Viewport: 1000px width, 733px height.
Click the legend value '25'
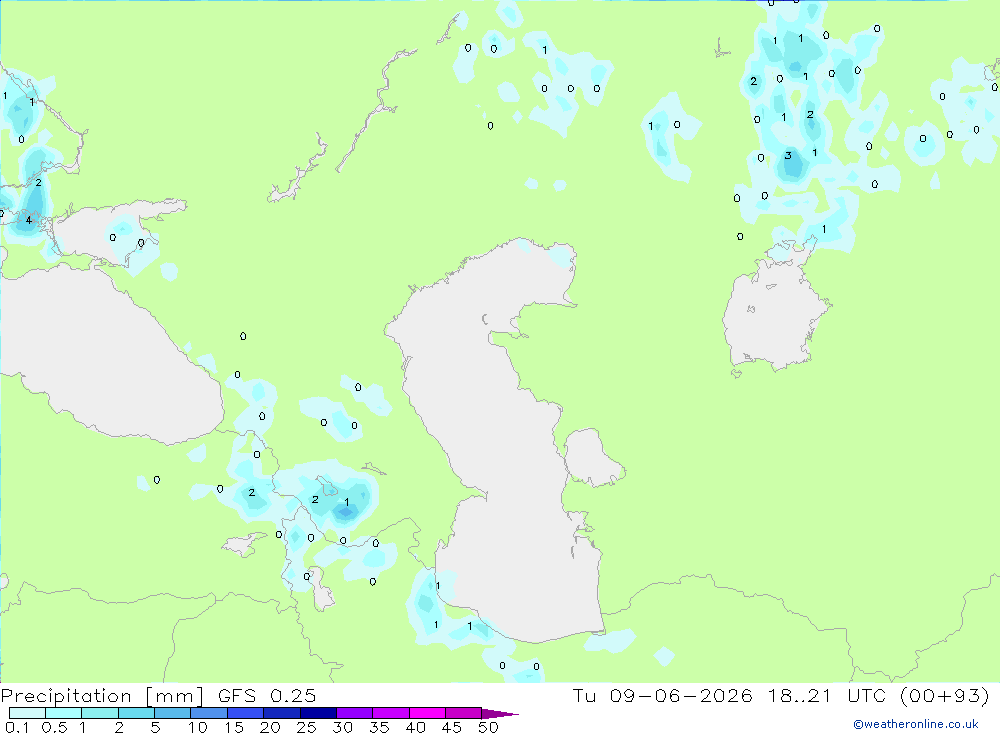click(307, 727)
